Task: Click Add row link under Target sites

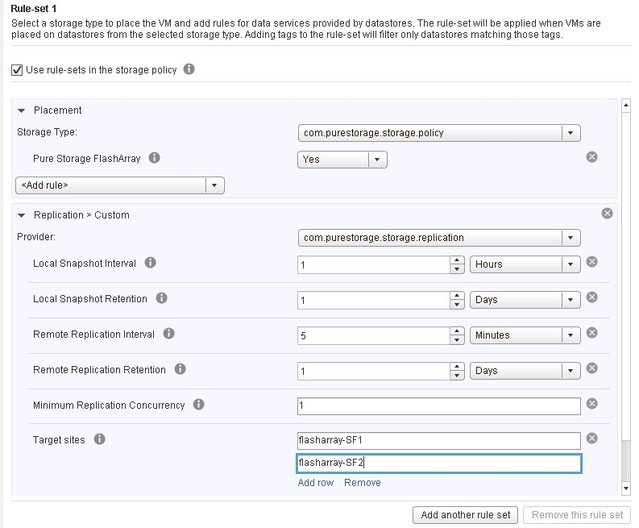Action: [315, 483]
